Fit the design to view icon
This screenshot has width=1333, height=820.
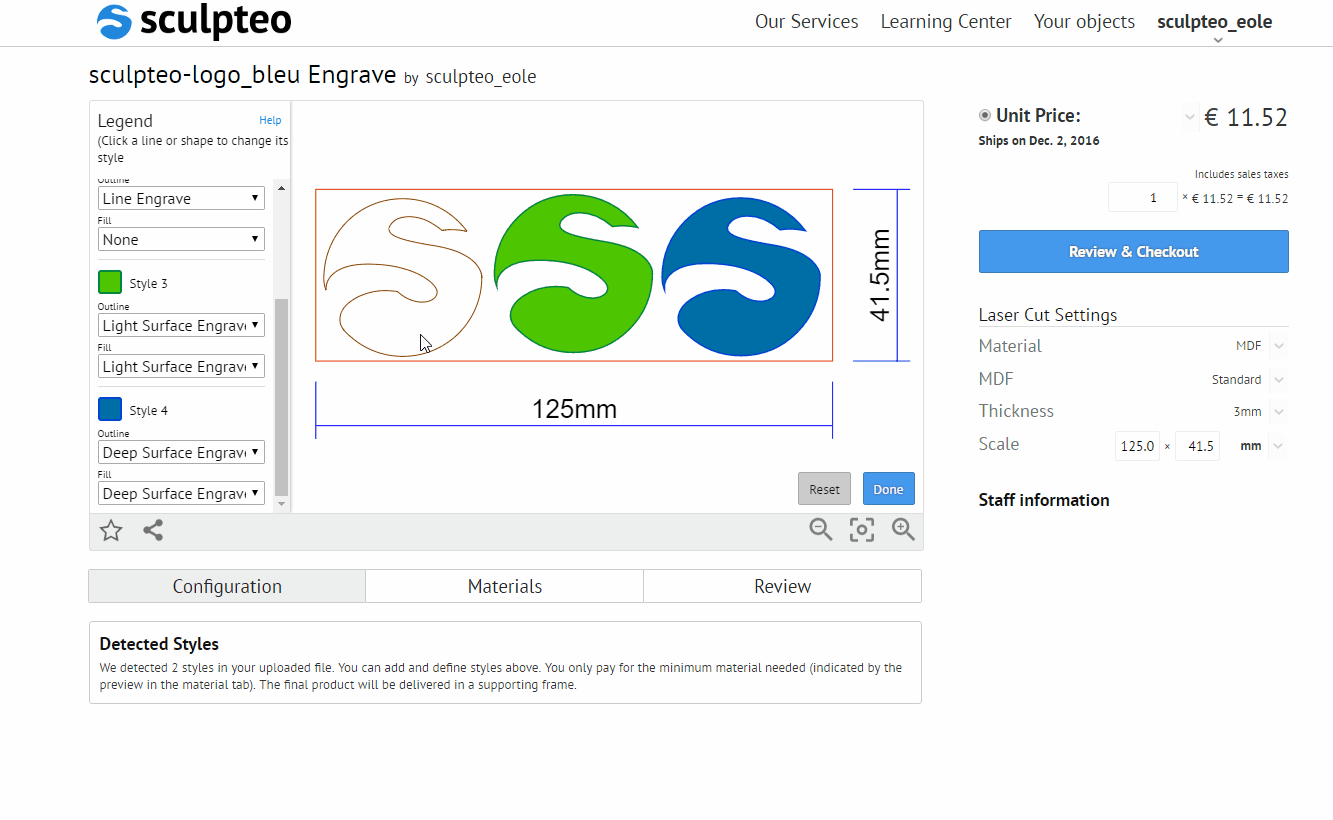[862, 530]
